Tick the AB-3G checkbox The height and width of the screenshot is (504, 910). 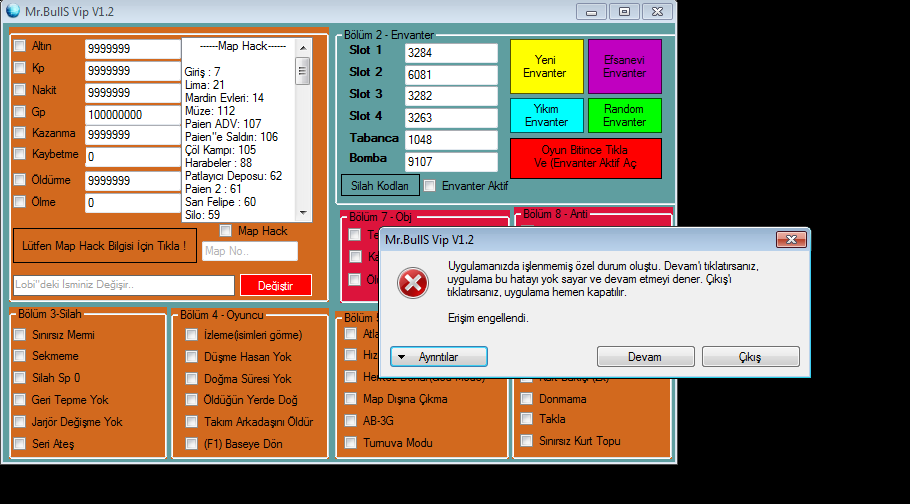click(x=351, y=421)
